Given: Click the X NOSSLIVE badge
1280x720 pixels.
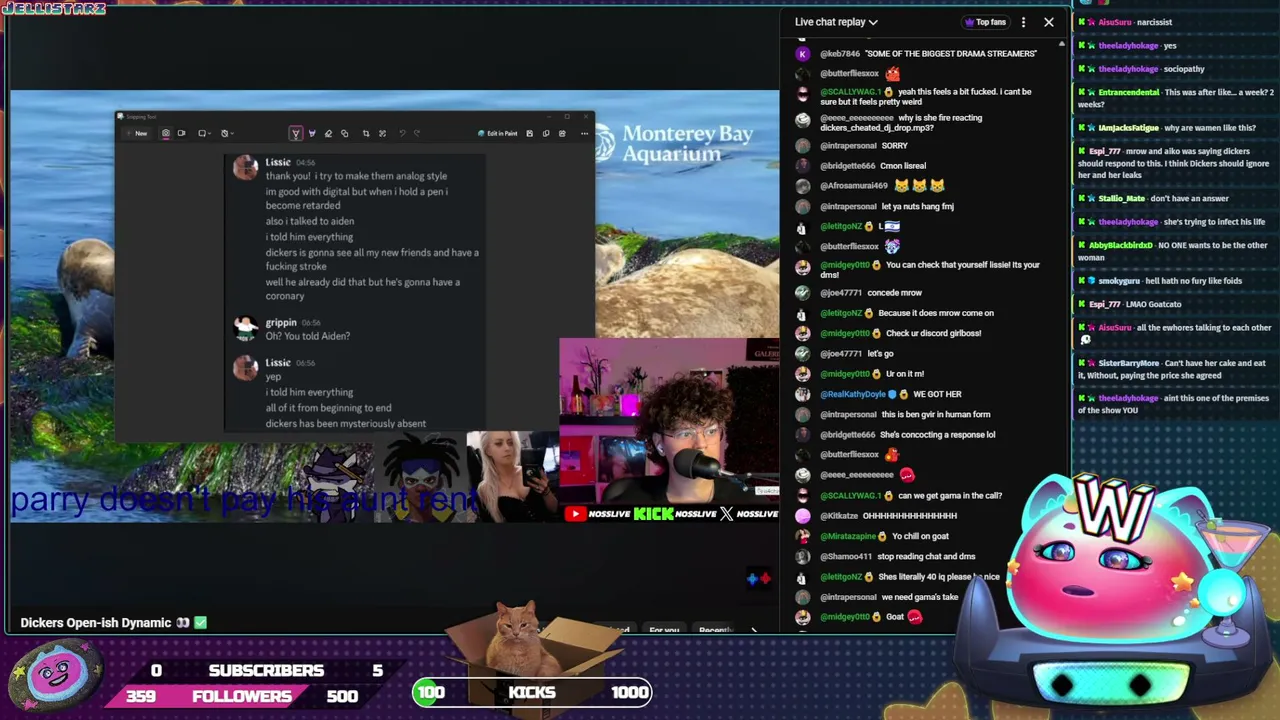Looking at the screenshot, I should (x=749, y=514).
